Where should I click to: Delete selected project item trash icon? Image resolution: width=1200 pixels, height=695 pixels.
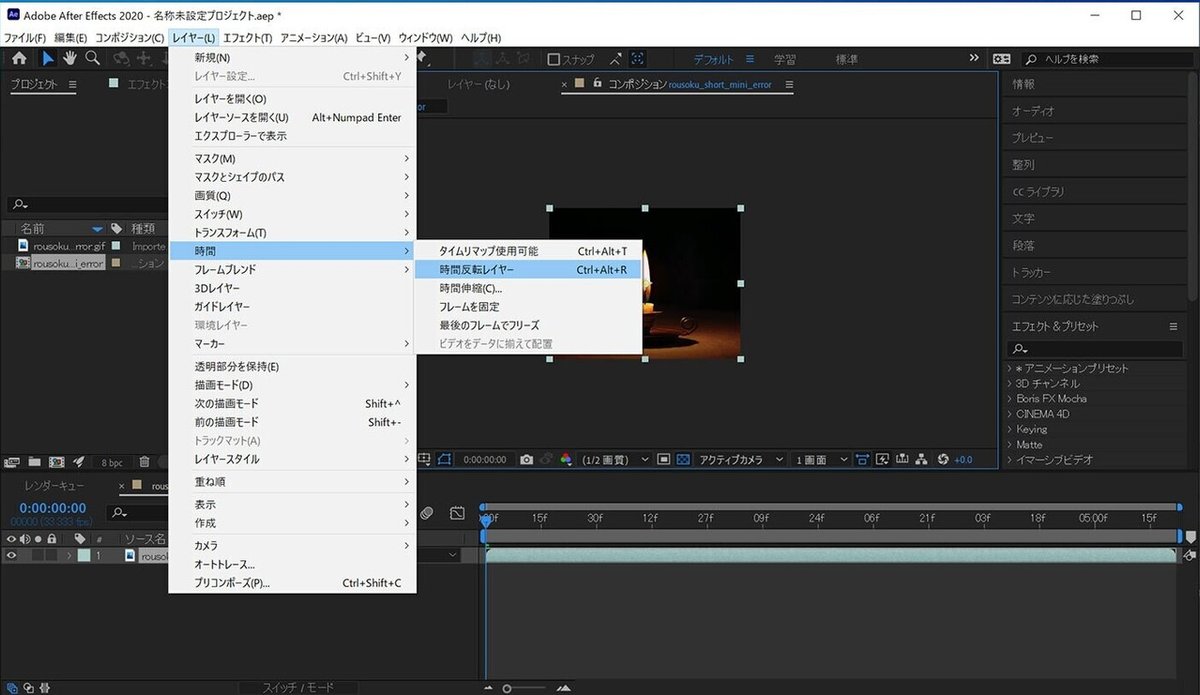[145, 462]
